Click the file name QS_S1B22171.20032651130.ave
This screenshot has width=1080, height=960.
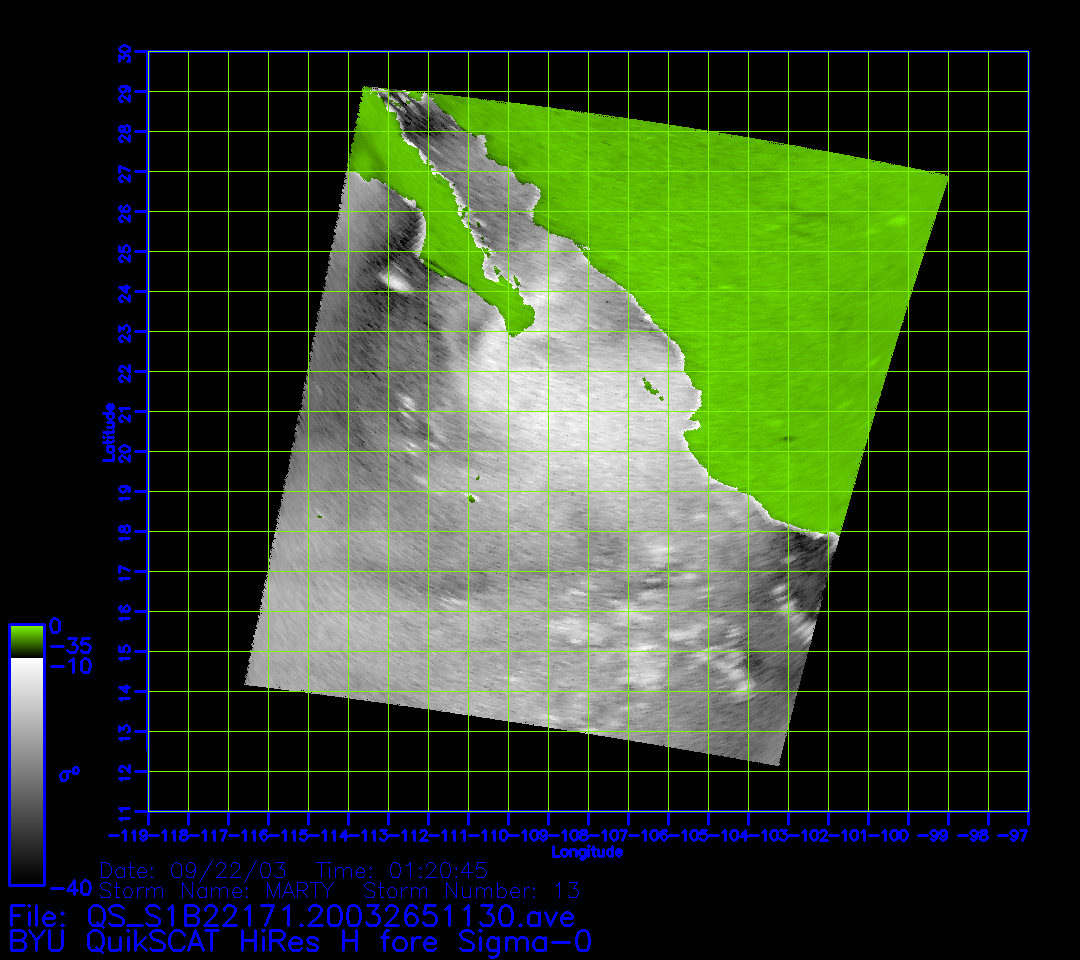pos(291,916)
